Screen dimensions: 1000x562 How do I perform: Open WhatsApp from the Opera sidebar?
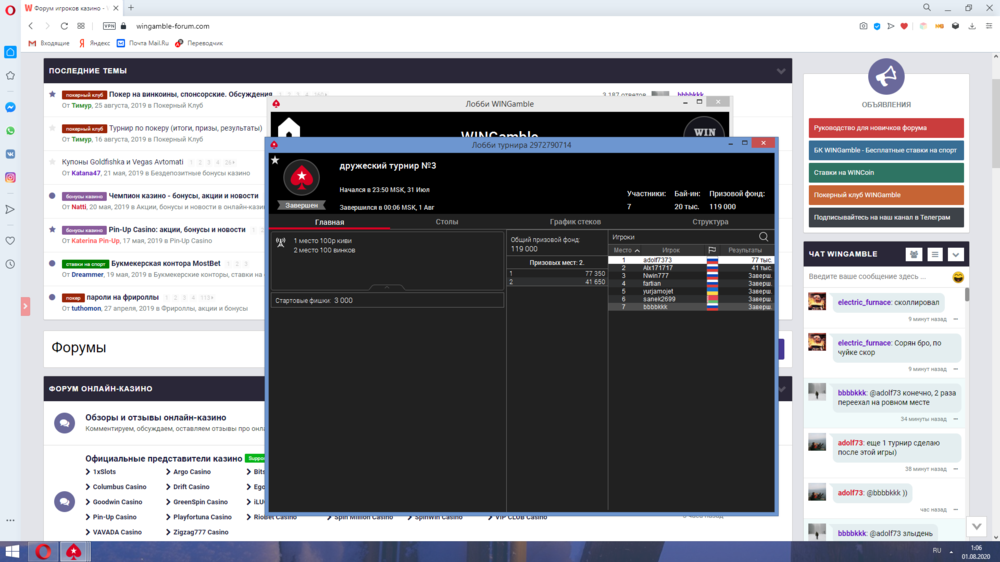click(x=10, y=130)
